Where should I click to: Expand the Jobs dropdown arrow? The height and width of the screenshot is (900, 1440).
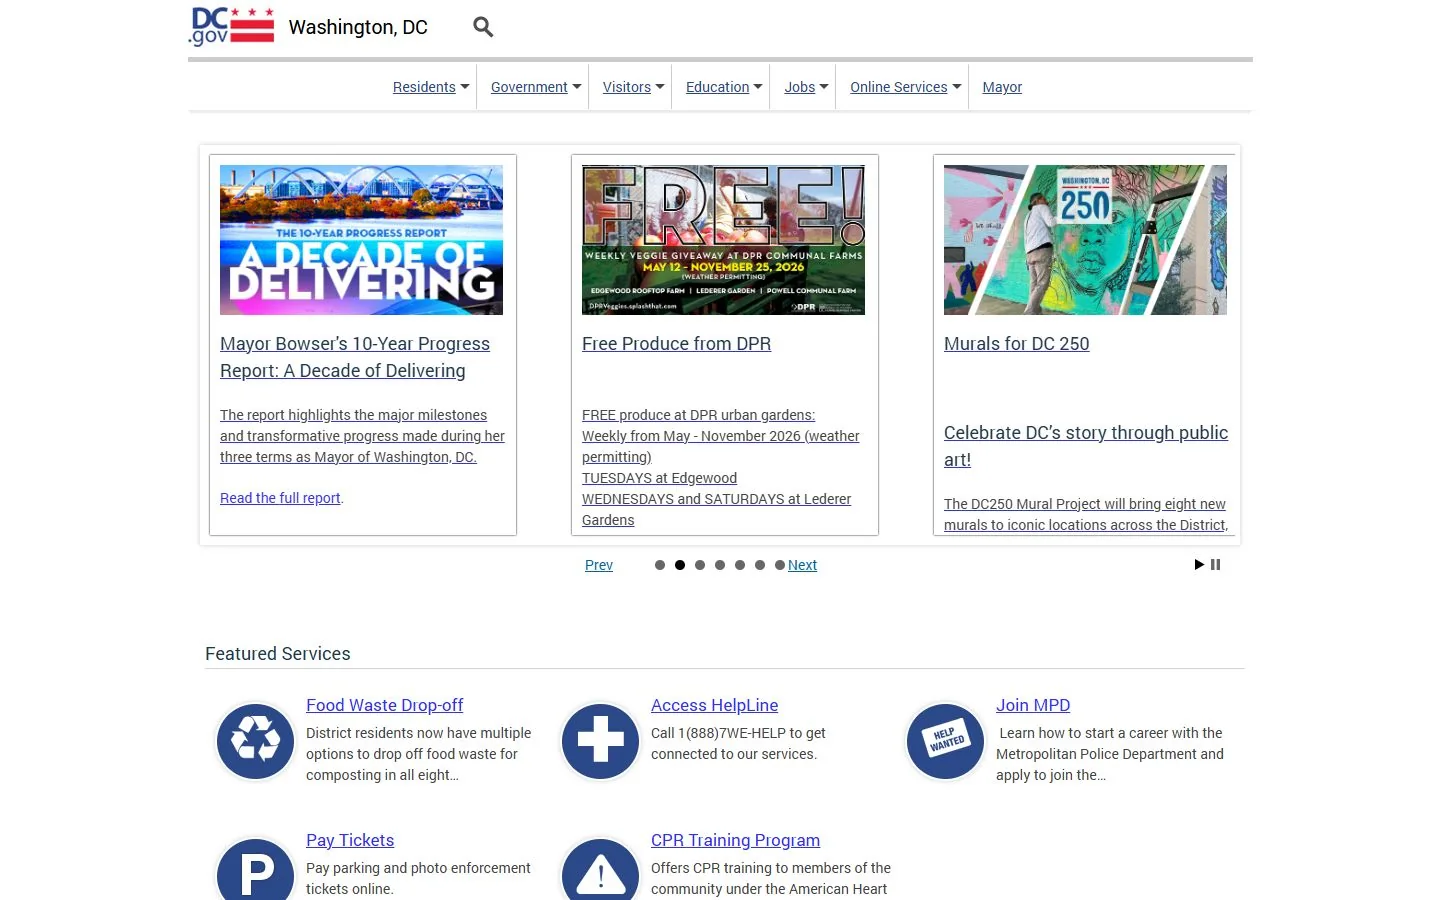tap(824, 87)
